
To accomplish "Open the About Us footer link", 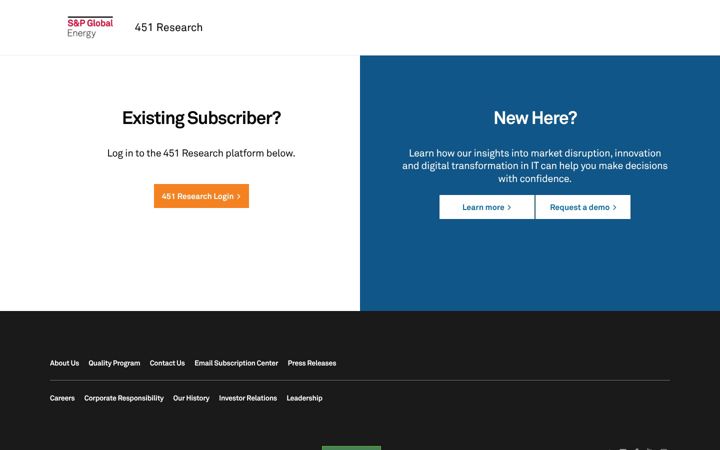I will pos(64,363).
